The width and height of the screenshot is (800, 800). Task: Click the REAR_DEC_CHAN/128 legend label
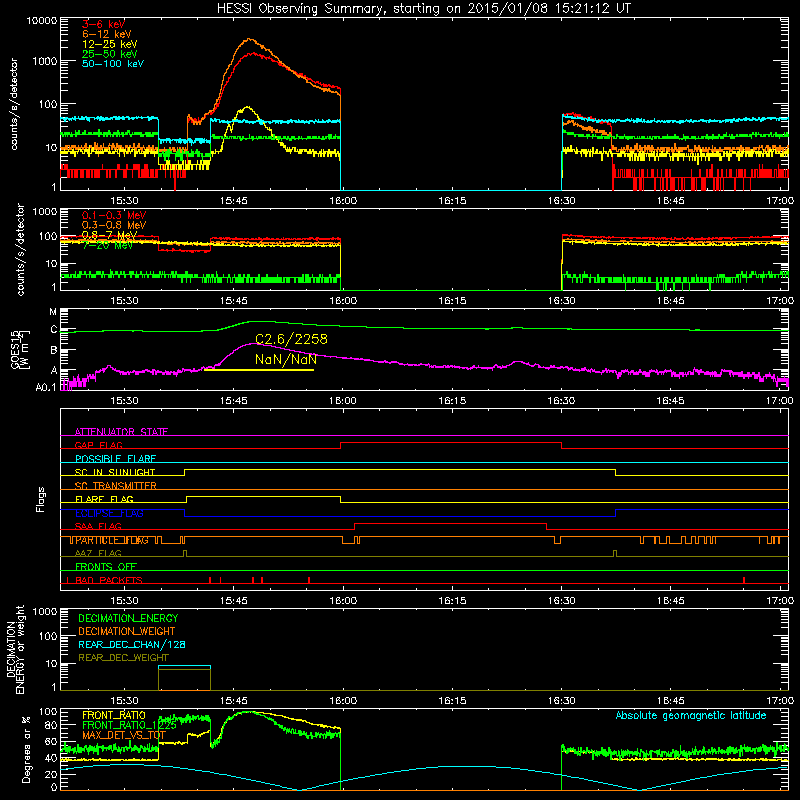tap(132, 644)
